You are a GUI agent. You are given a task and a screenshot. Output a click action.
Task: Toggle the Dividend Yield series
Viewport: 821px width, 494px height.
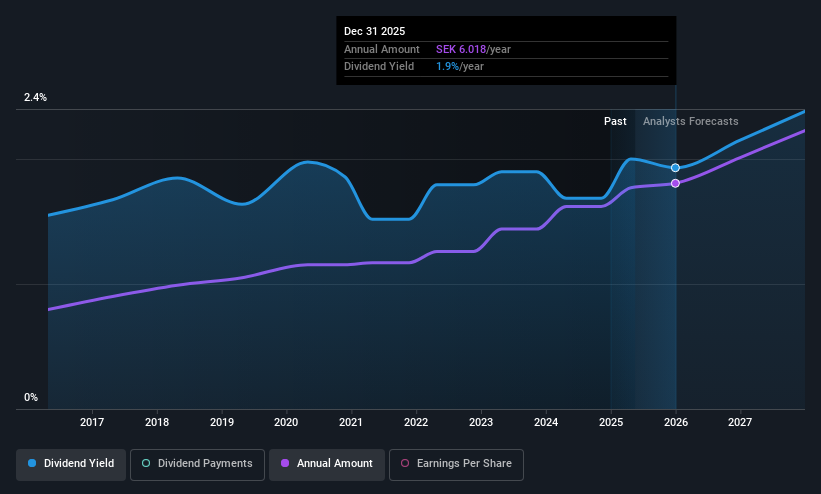[71, 464]
